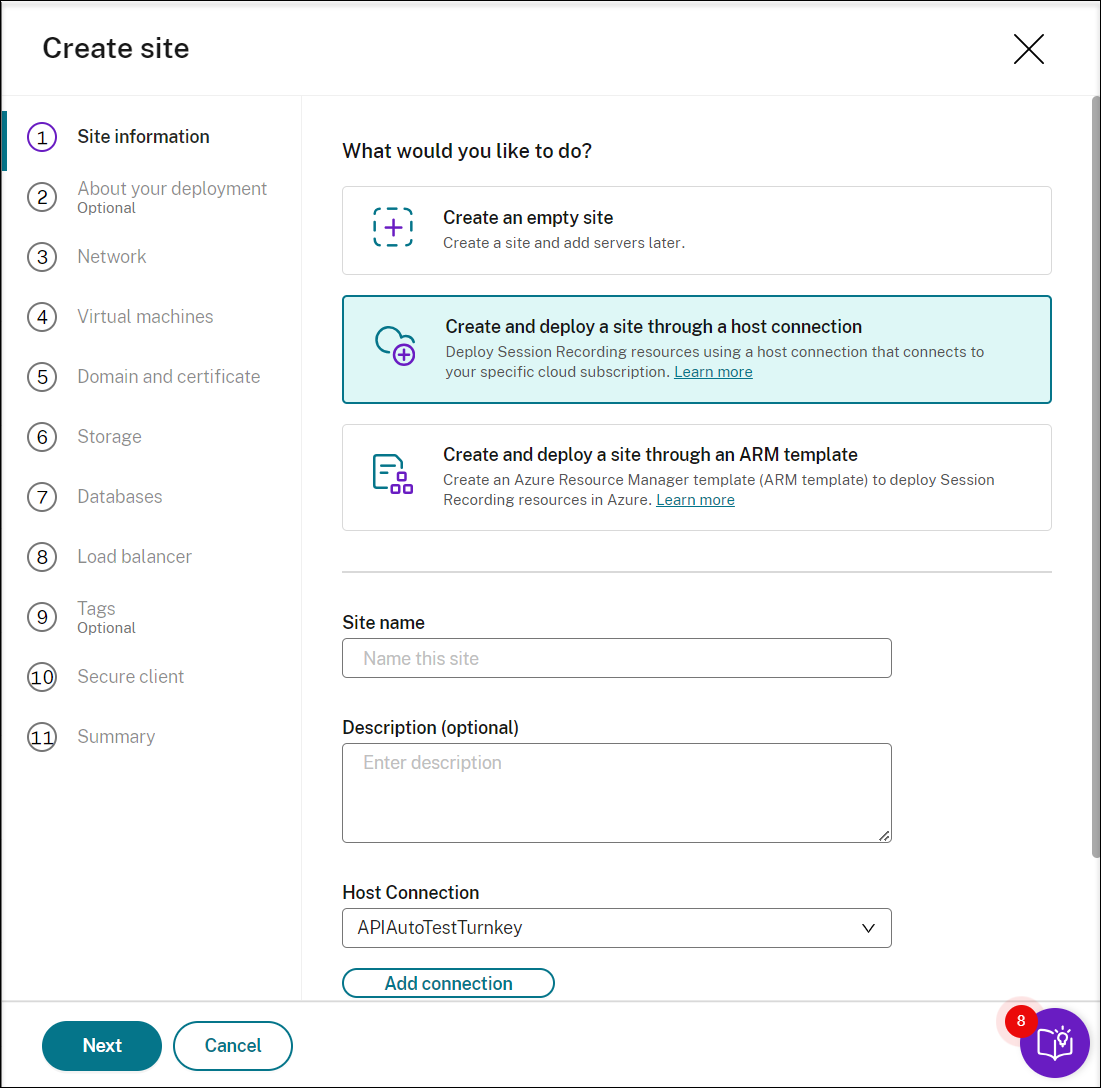
Task: Focus the Site name input field
Action: pos(616,658)
